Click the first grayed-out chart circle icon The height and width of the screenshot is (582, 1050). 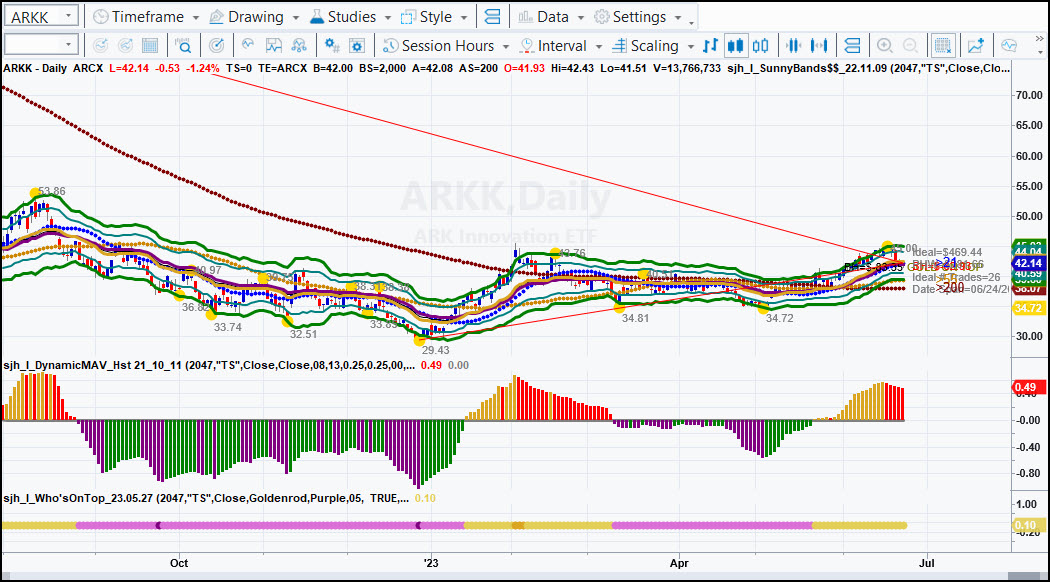pos(100,46)
